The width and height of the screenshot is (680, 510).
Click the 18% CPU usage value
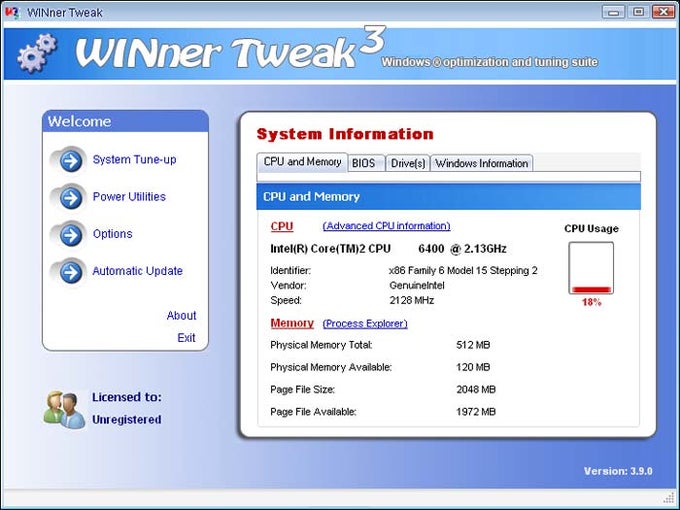point(592,302)
